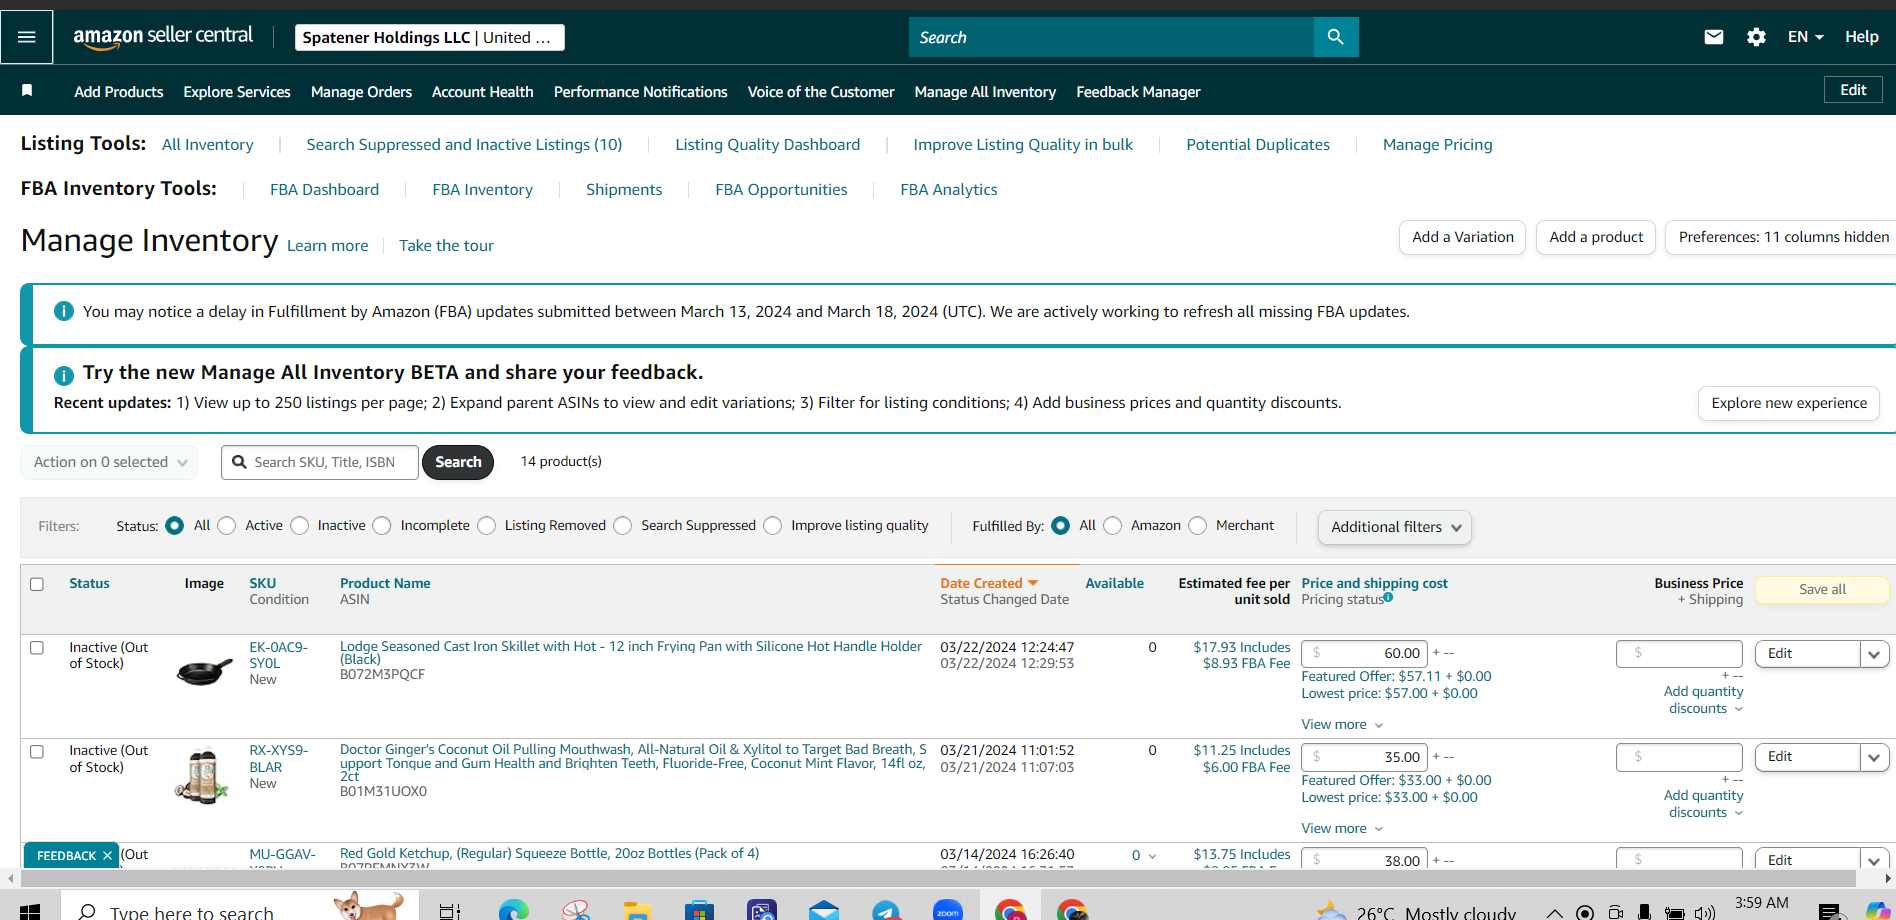Close the FEEDBACK tab with its X
Screen dimensions: 1896x920
(107, 855)
